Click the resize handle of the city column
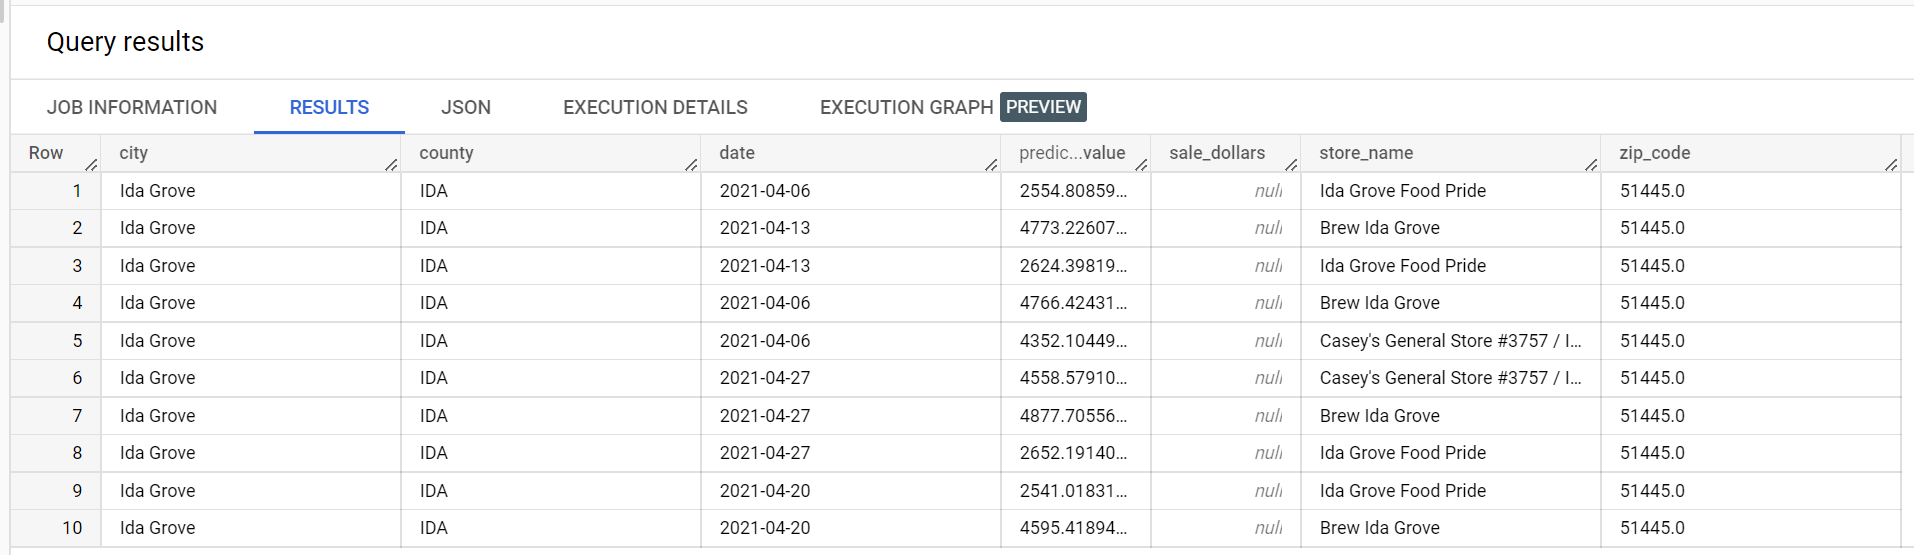The width and height of the screenshot is (1914, 555). coord(391,165)
